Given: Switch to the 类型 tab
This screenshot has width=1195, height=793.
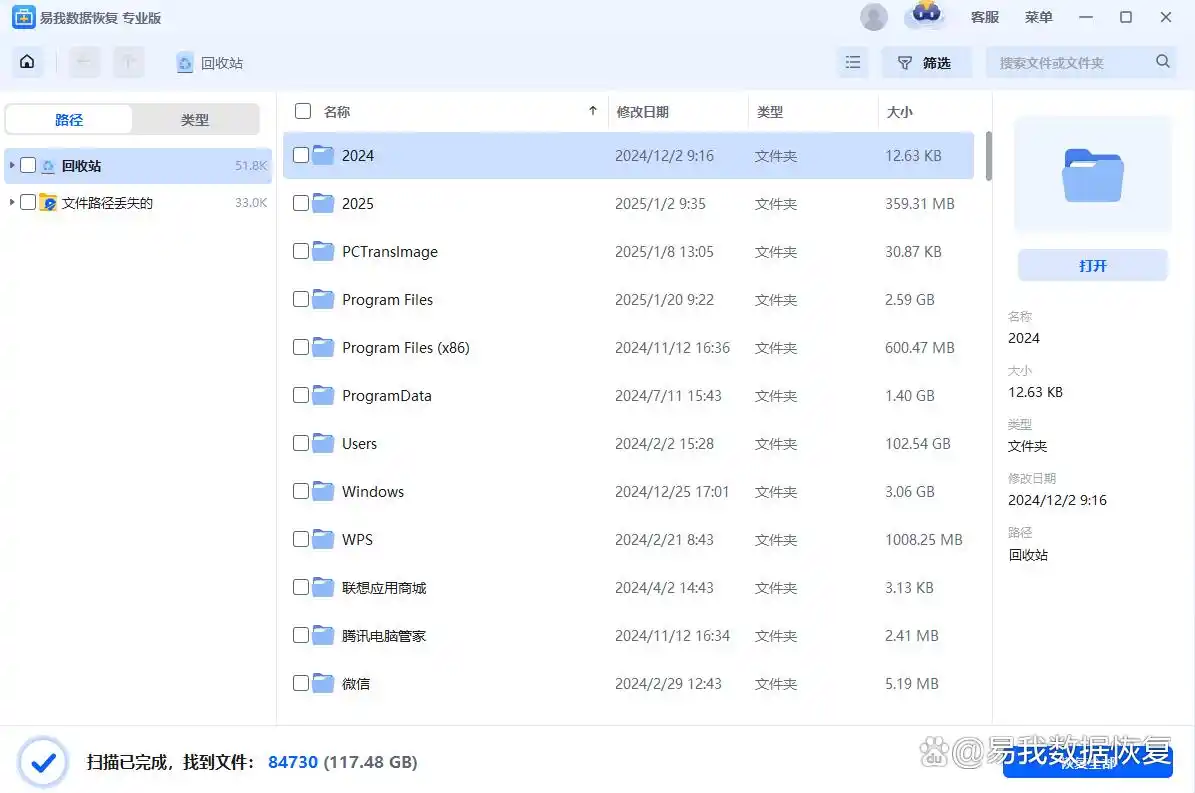Looking at the screenshot, I should click(196, 119).
